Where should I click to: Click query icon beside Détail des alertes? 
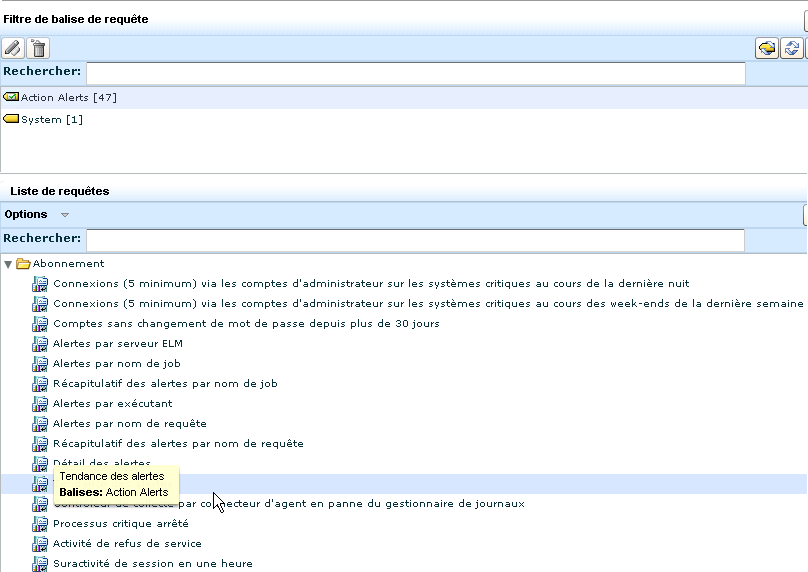coord(40,464)
